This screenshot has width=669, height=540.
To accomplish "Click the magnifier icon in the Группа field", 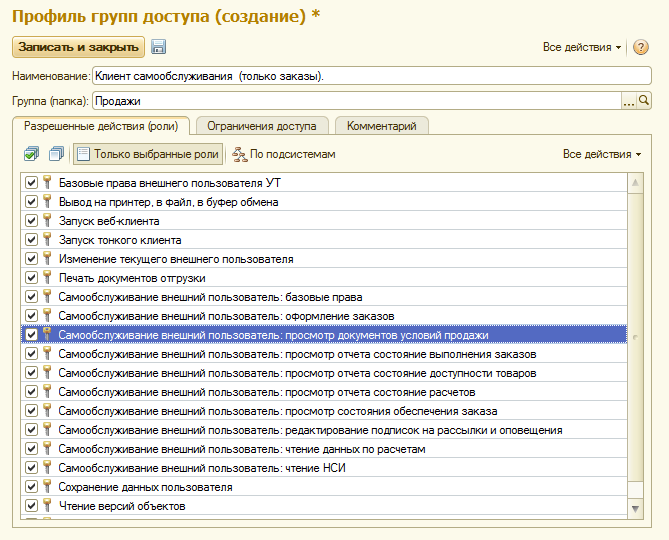I will point(644,100).
